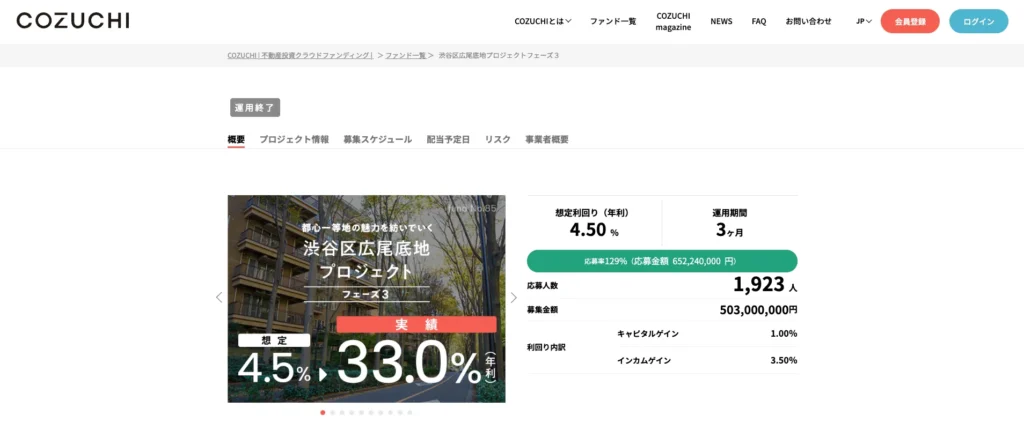Screen dimensions: 1024x430
Task: Click the 1,923 人 applicant count
Action: (765, 284)
